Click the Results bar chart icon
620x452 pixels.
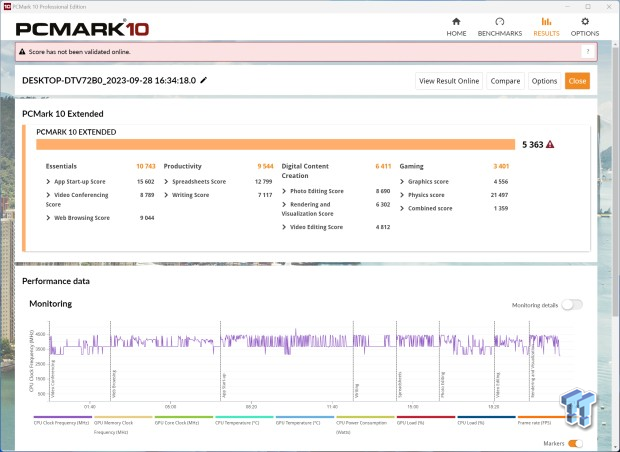[x=546, y=21]
